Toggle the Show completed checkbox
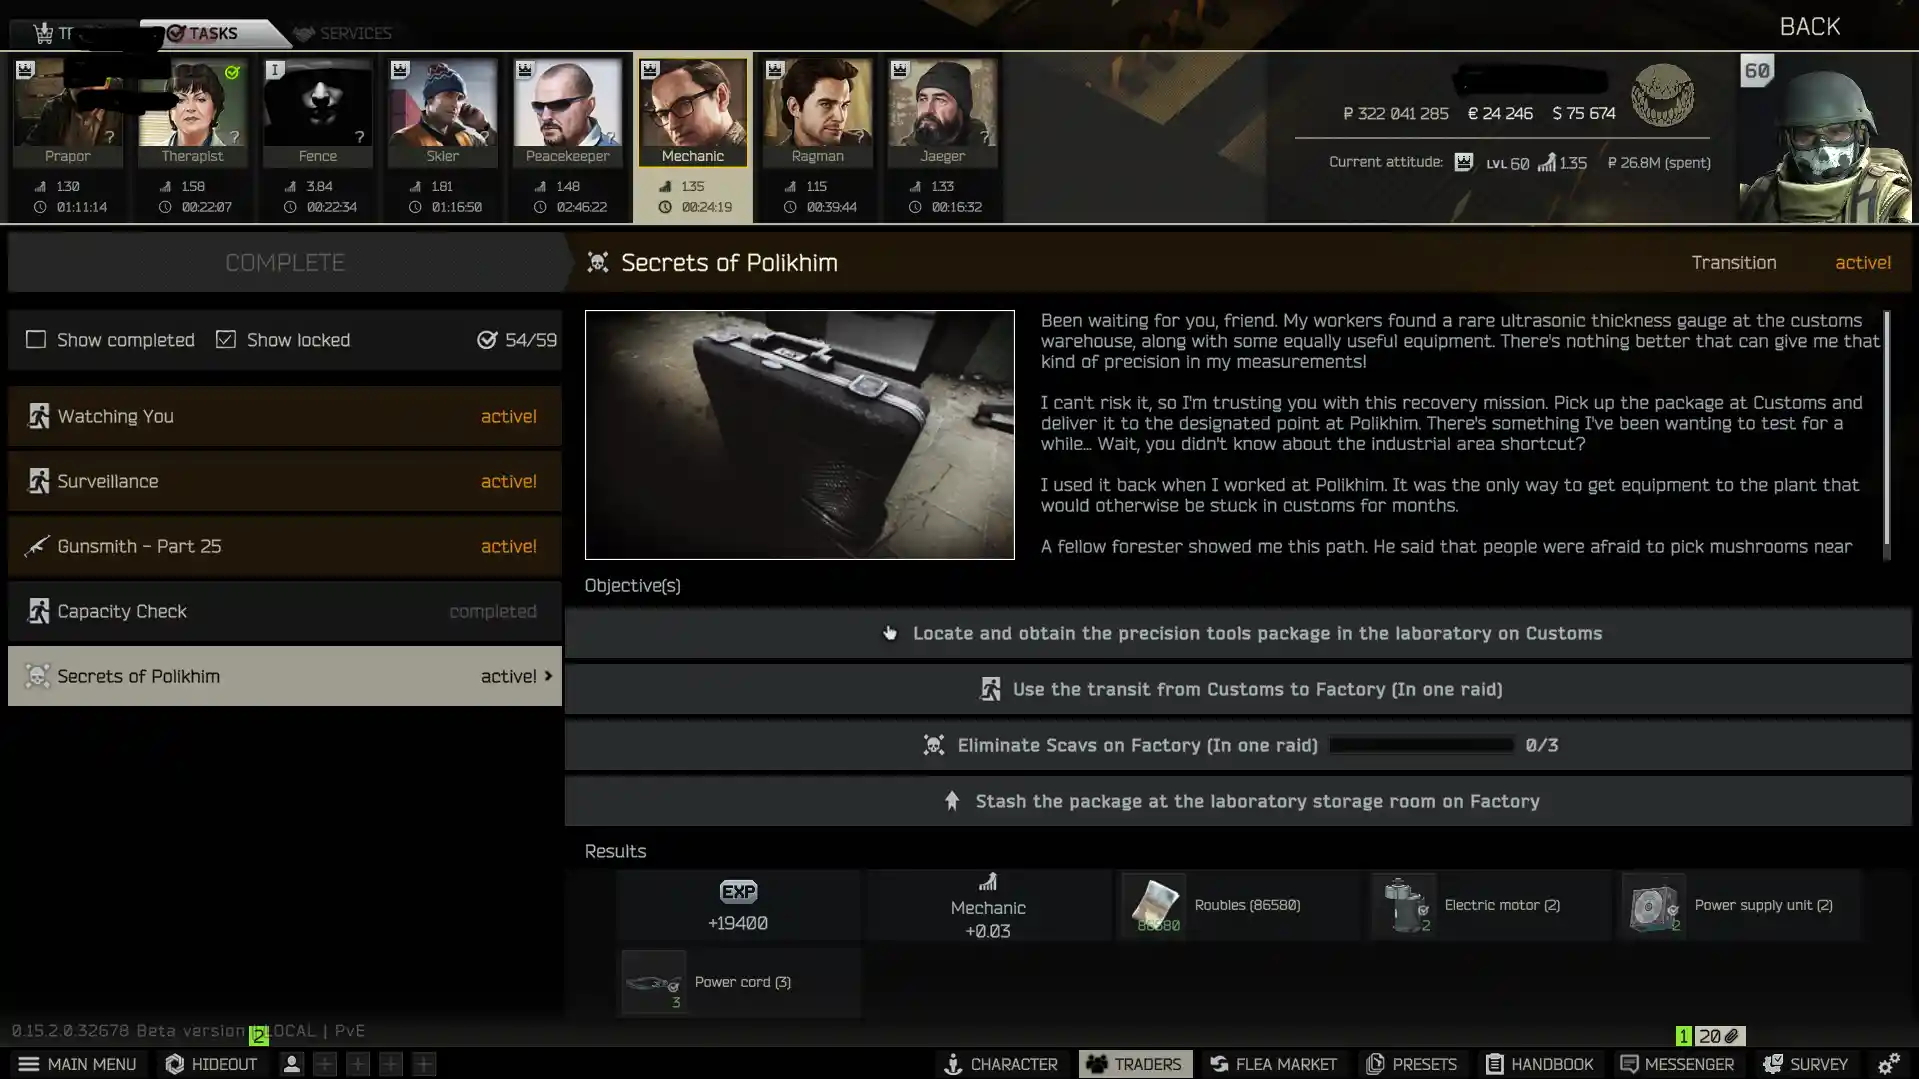 (x=36, y=340)
